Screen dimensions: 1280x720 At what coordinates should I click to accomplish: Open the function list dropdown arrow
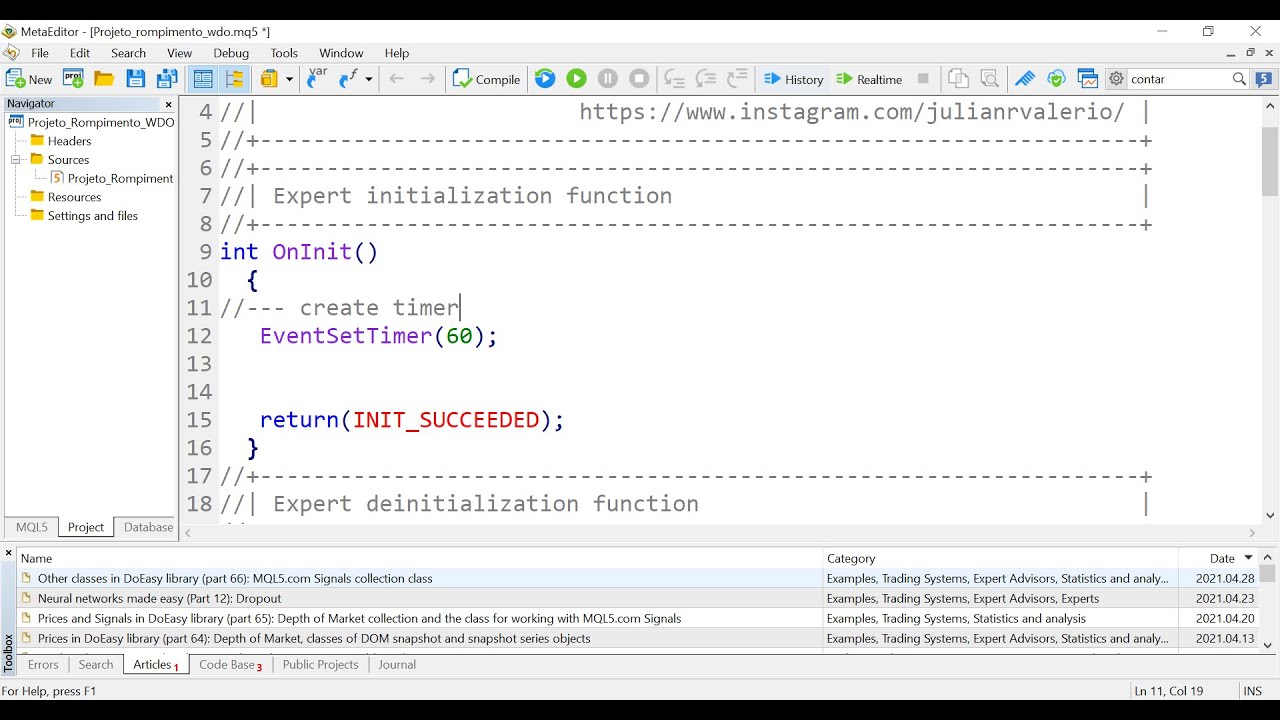click(369, 79)
